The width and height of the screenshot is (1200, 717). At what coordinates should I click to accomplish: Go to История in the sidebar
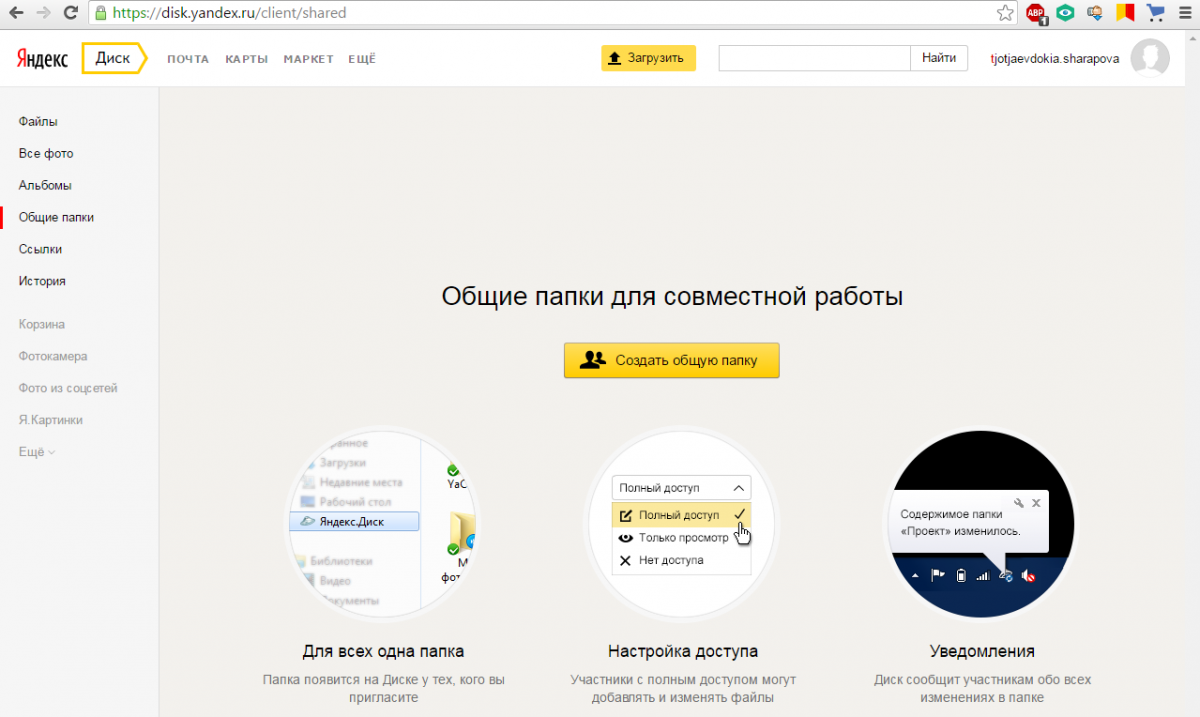point(42,281)
